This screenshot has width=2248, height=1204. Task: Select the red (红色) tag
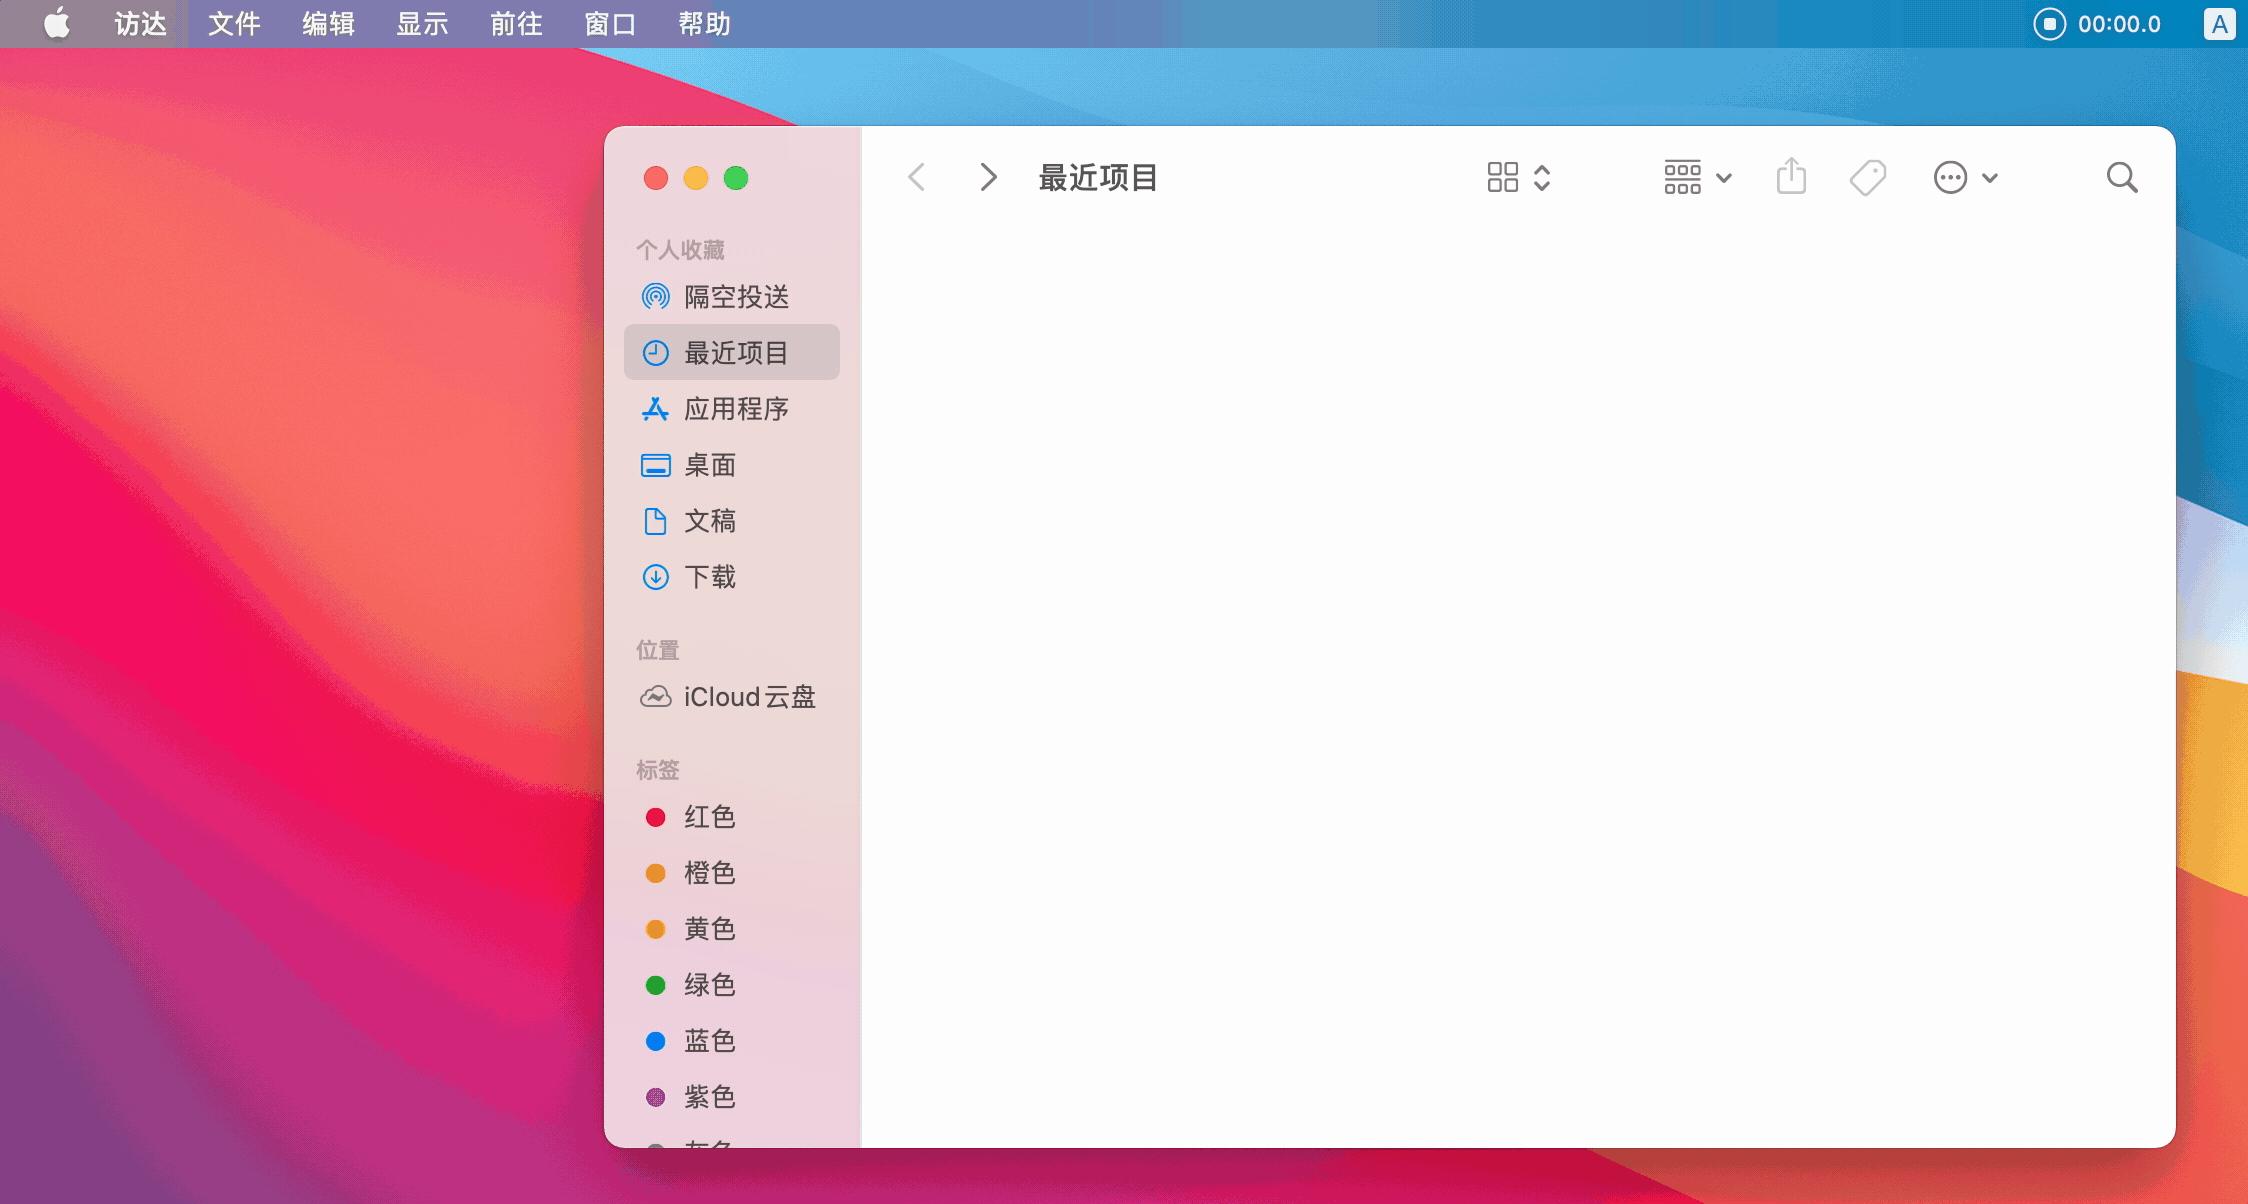tap(709, 817)
